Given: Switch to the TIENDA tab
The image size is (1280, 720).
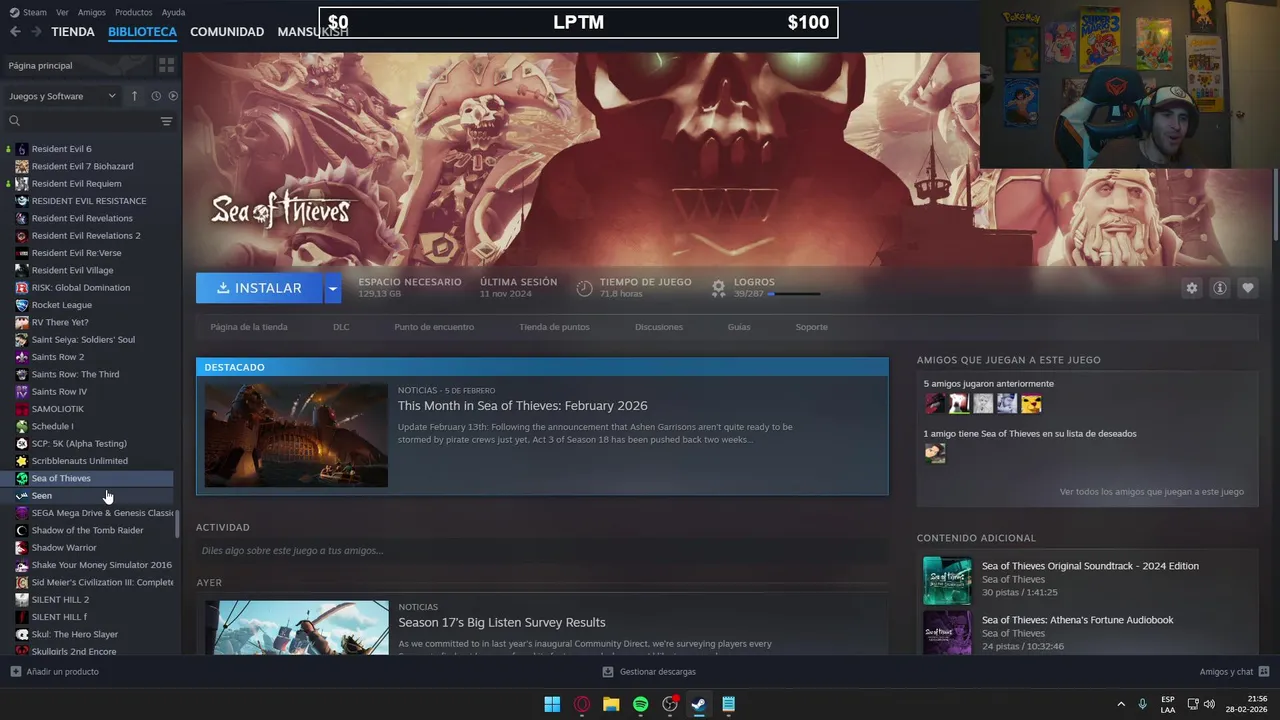Looking at the screenshot, I should (73, 32).
